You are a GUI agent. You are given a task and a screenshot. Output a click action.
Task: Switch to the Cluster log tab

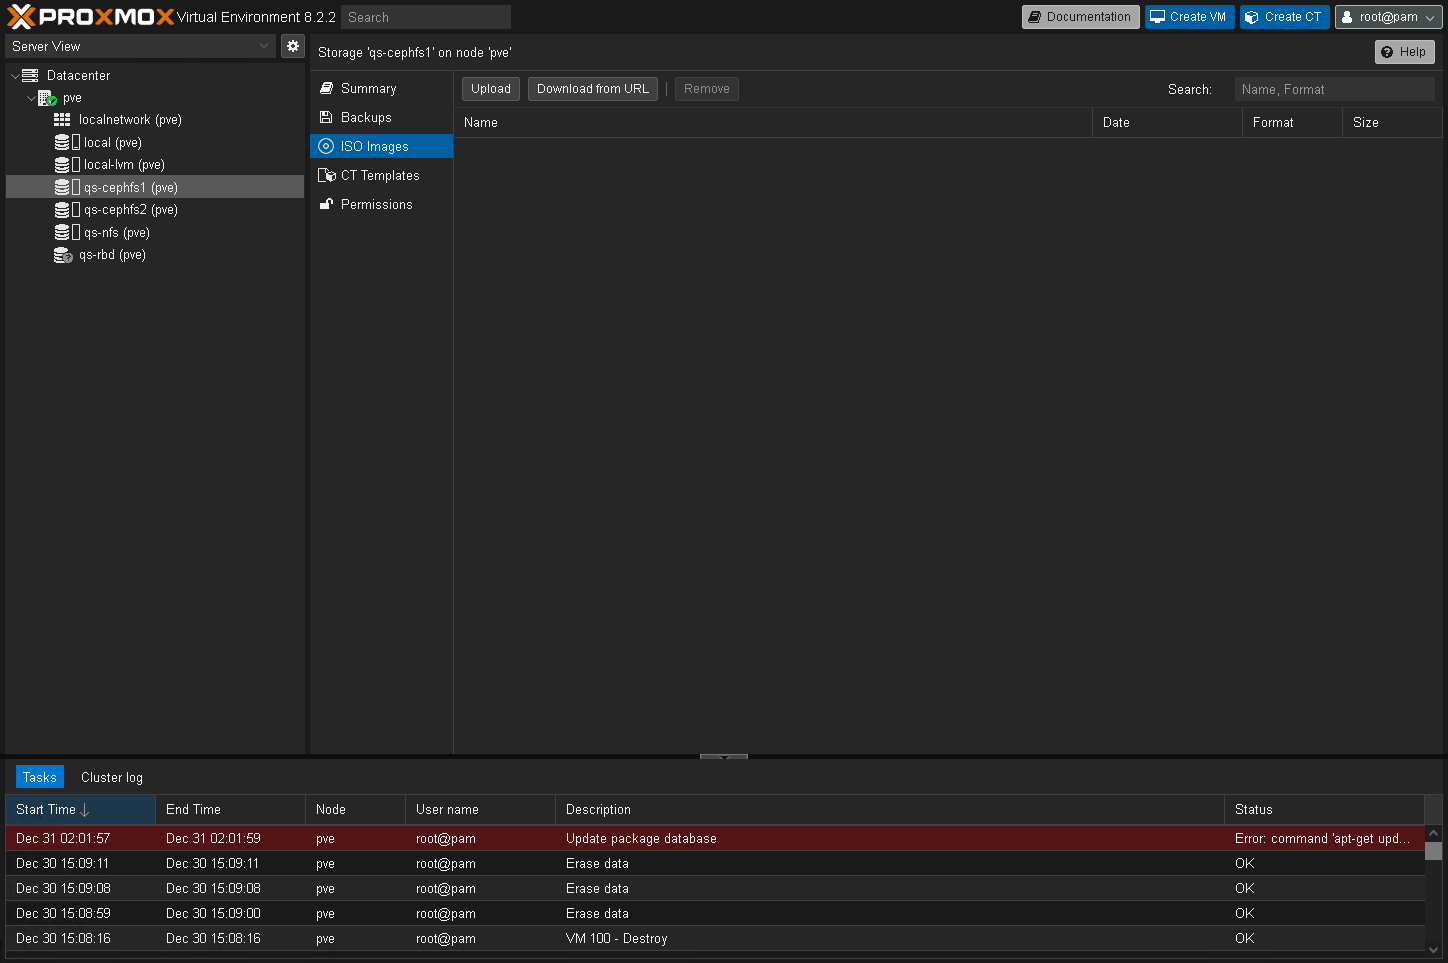(112, 777)
